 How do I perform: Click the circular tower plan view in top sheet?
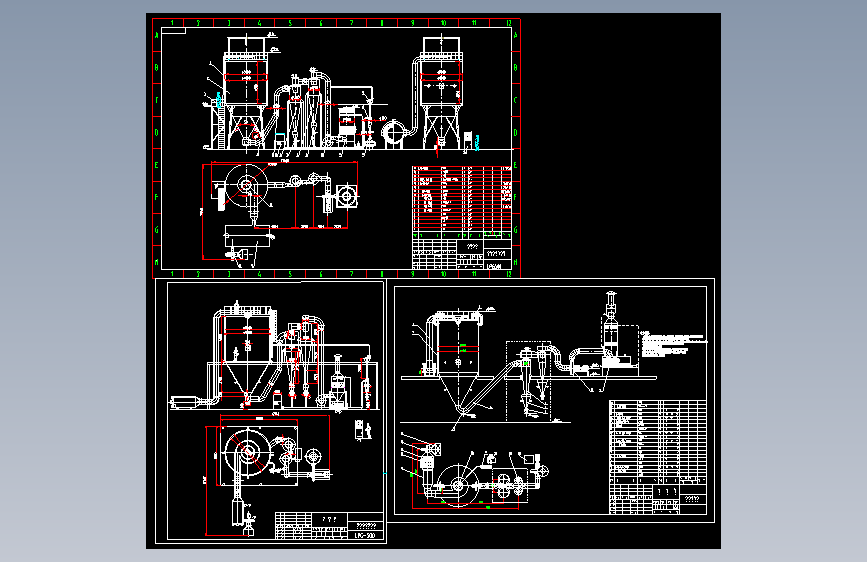tap(246, 185)
